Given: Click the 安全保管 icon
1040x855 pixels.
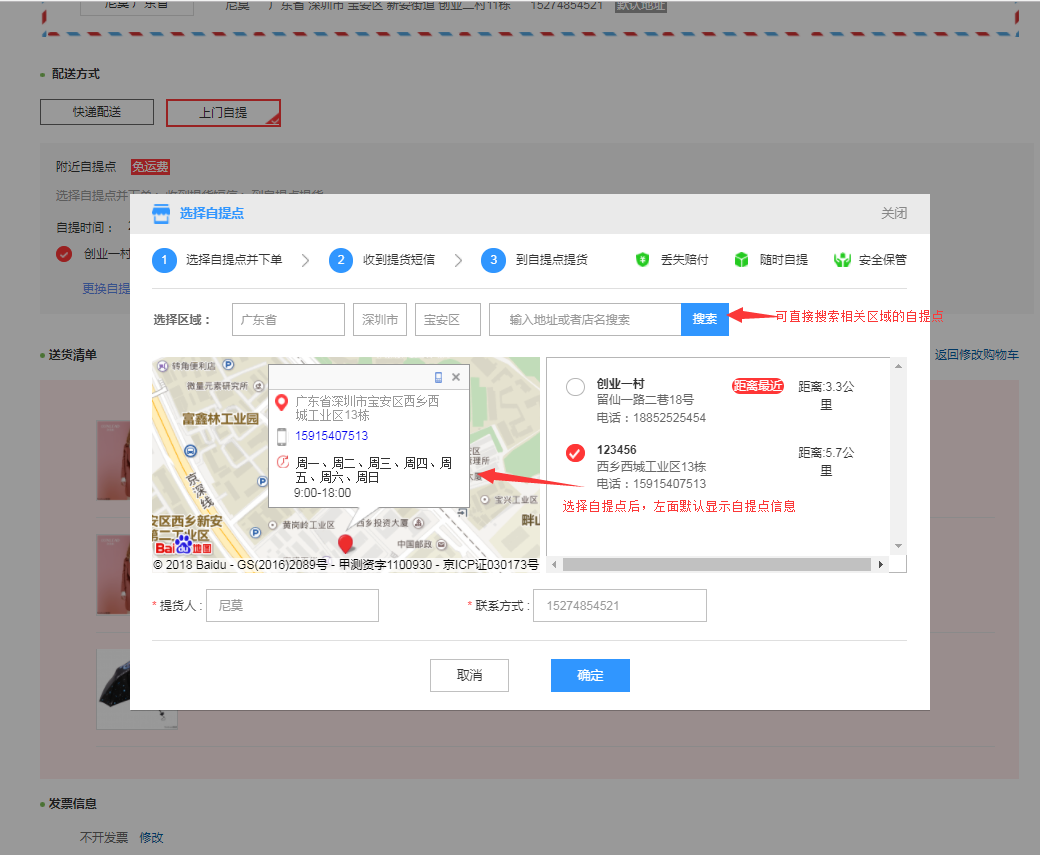Looking at the screenshot, I should 842,260.
